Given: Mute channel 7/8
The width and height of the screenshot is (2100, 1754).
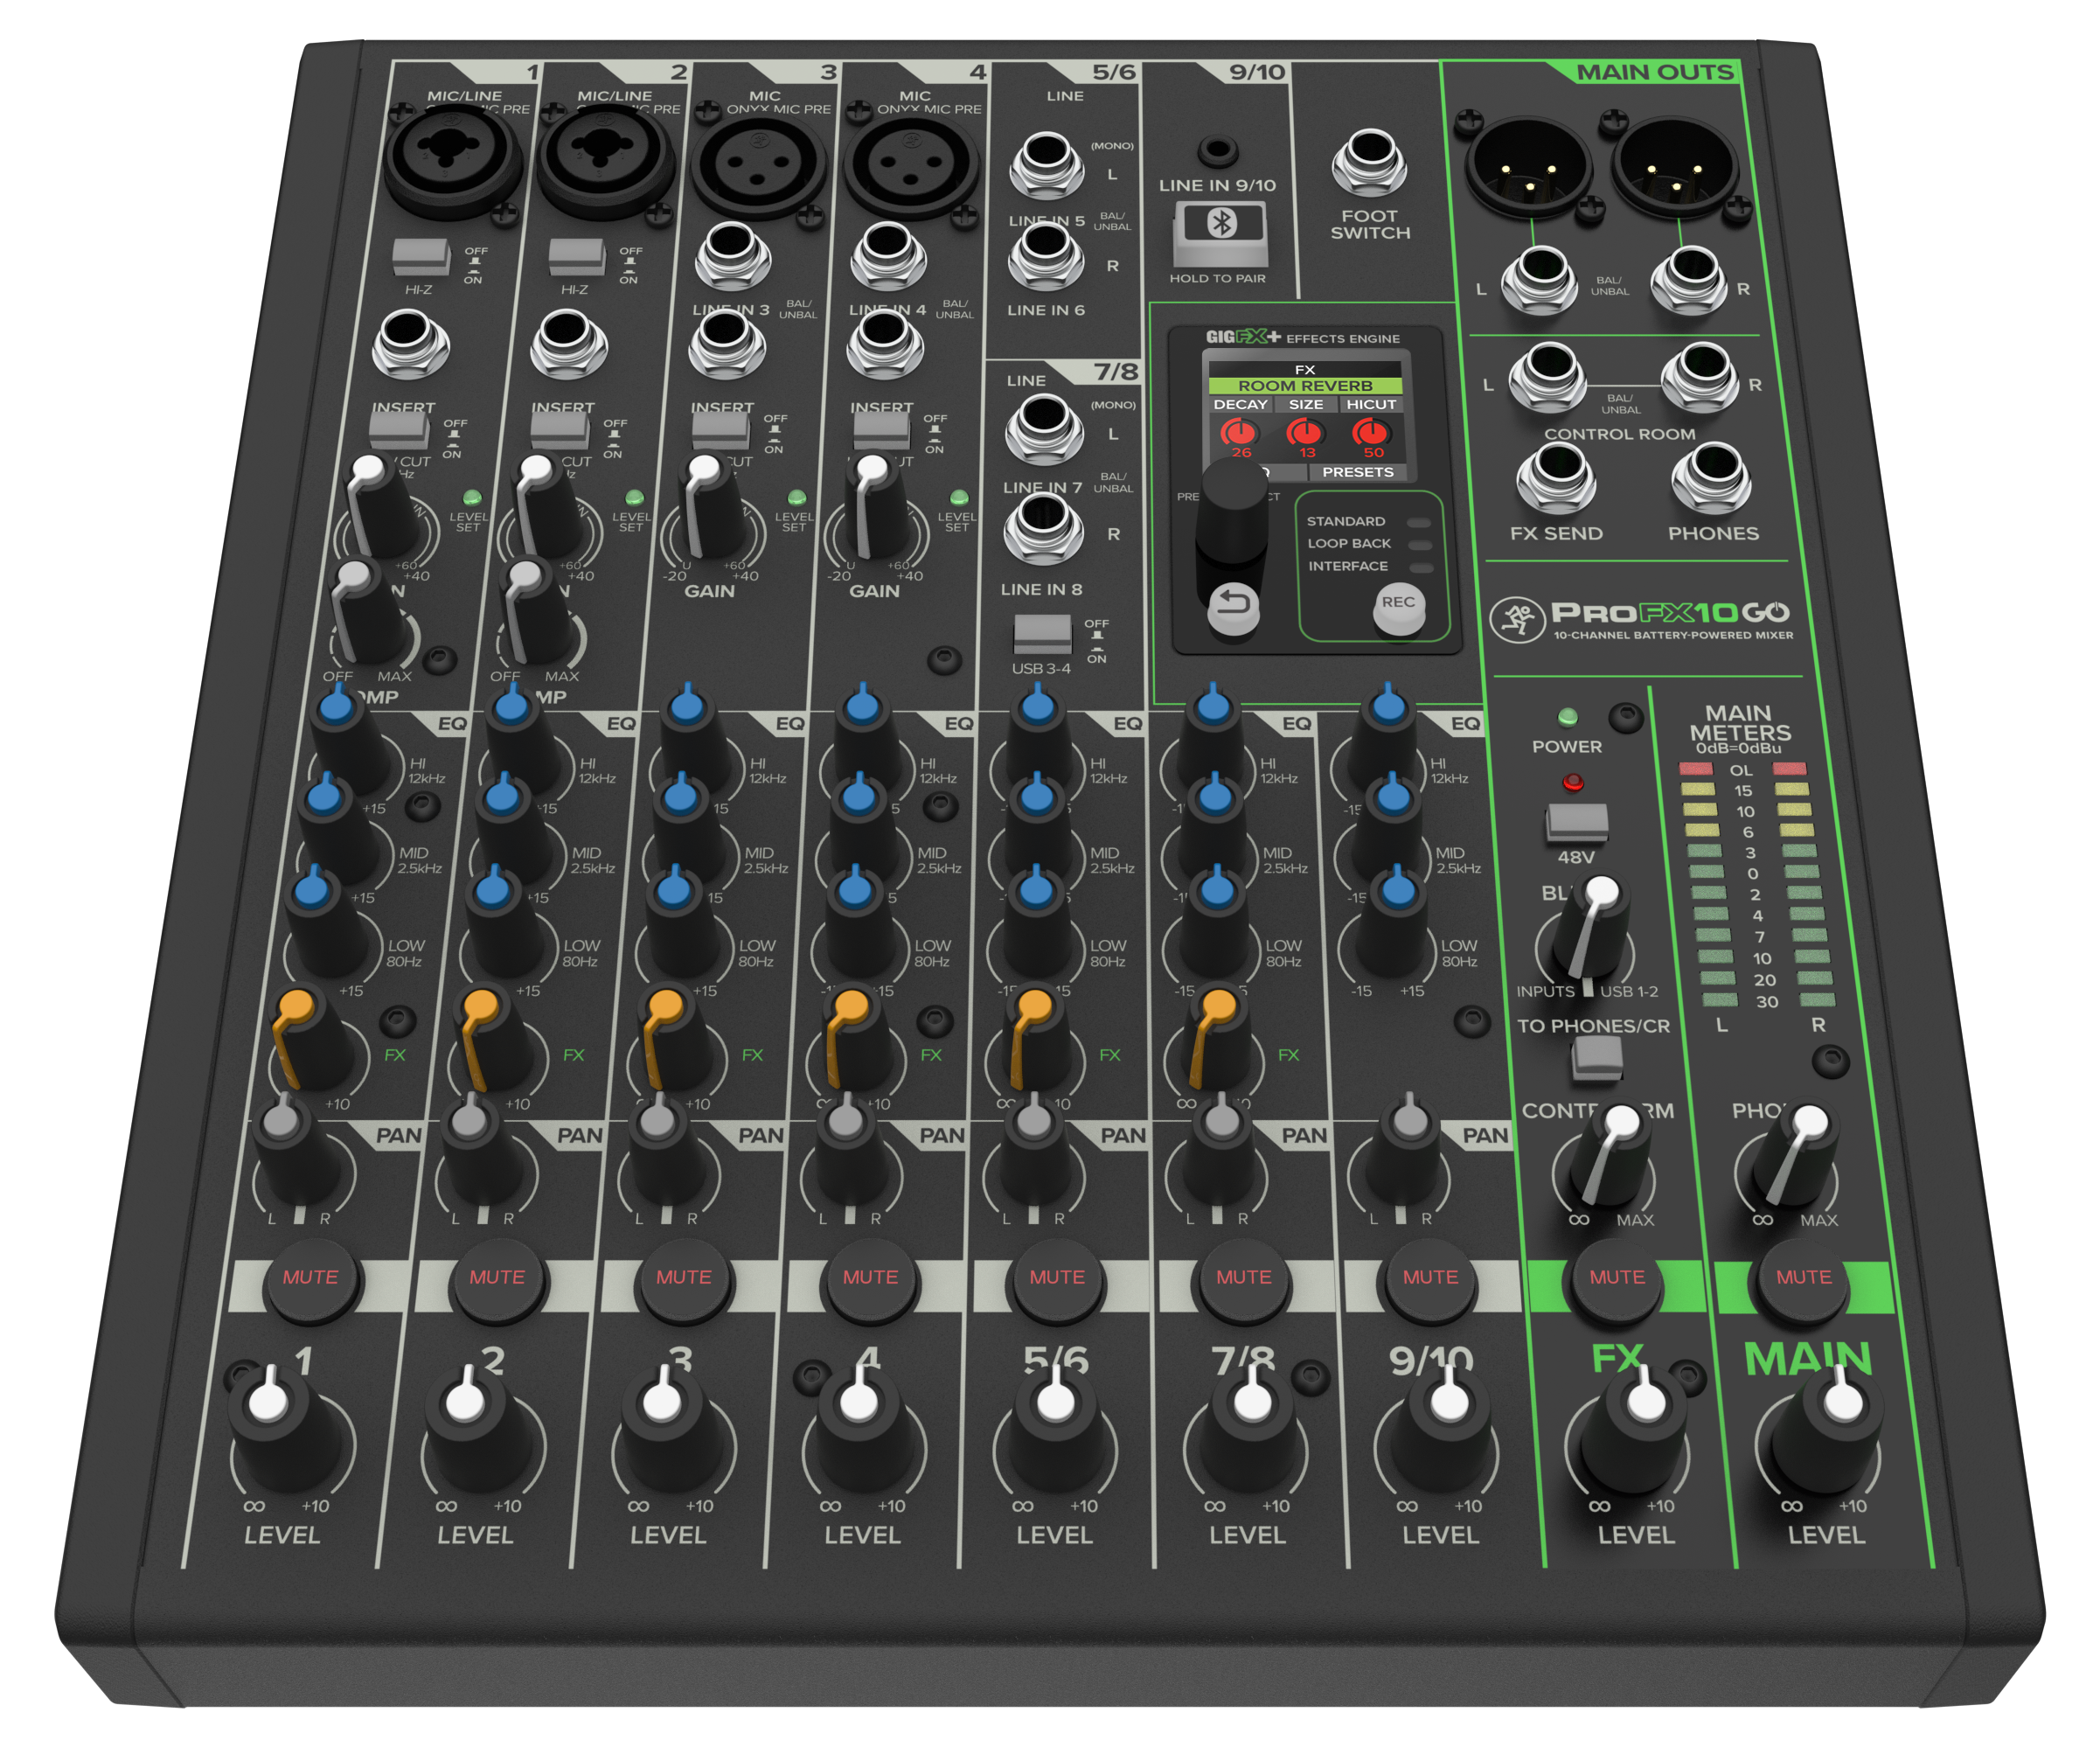Looking at the screenshot, I should (1243, 1278).
